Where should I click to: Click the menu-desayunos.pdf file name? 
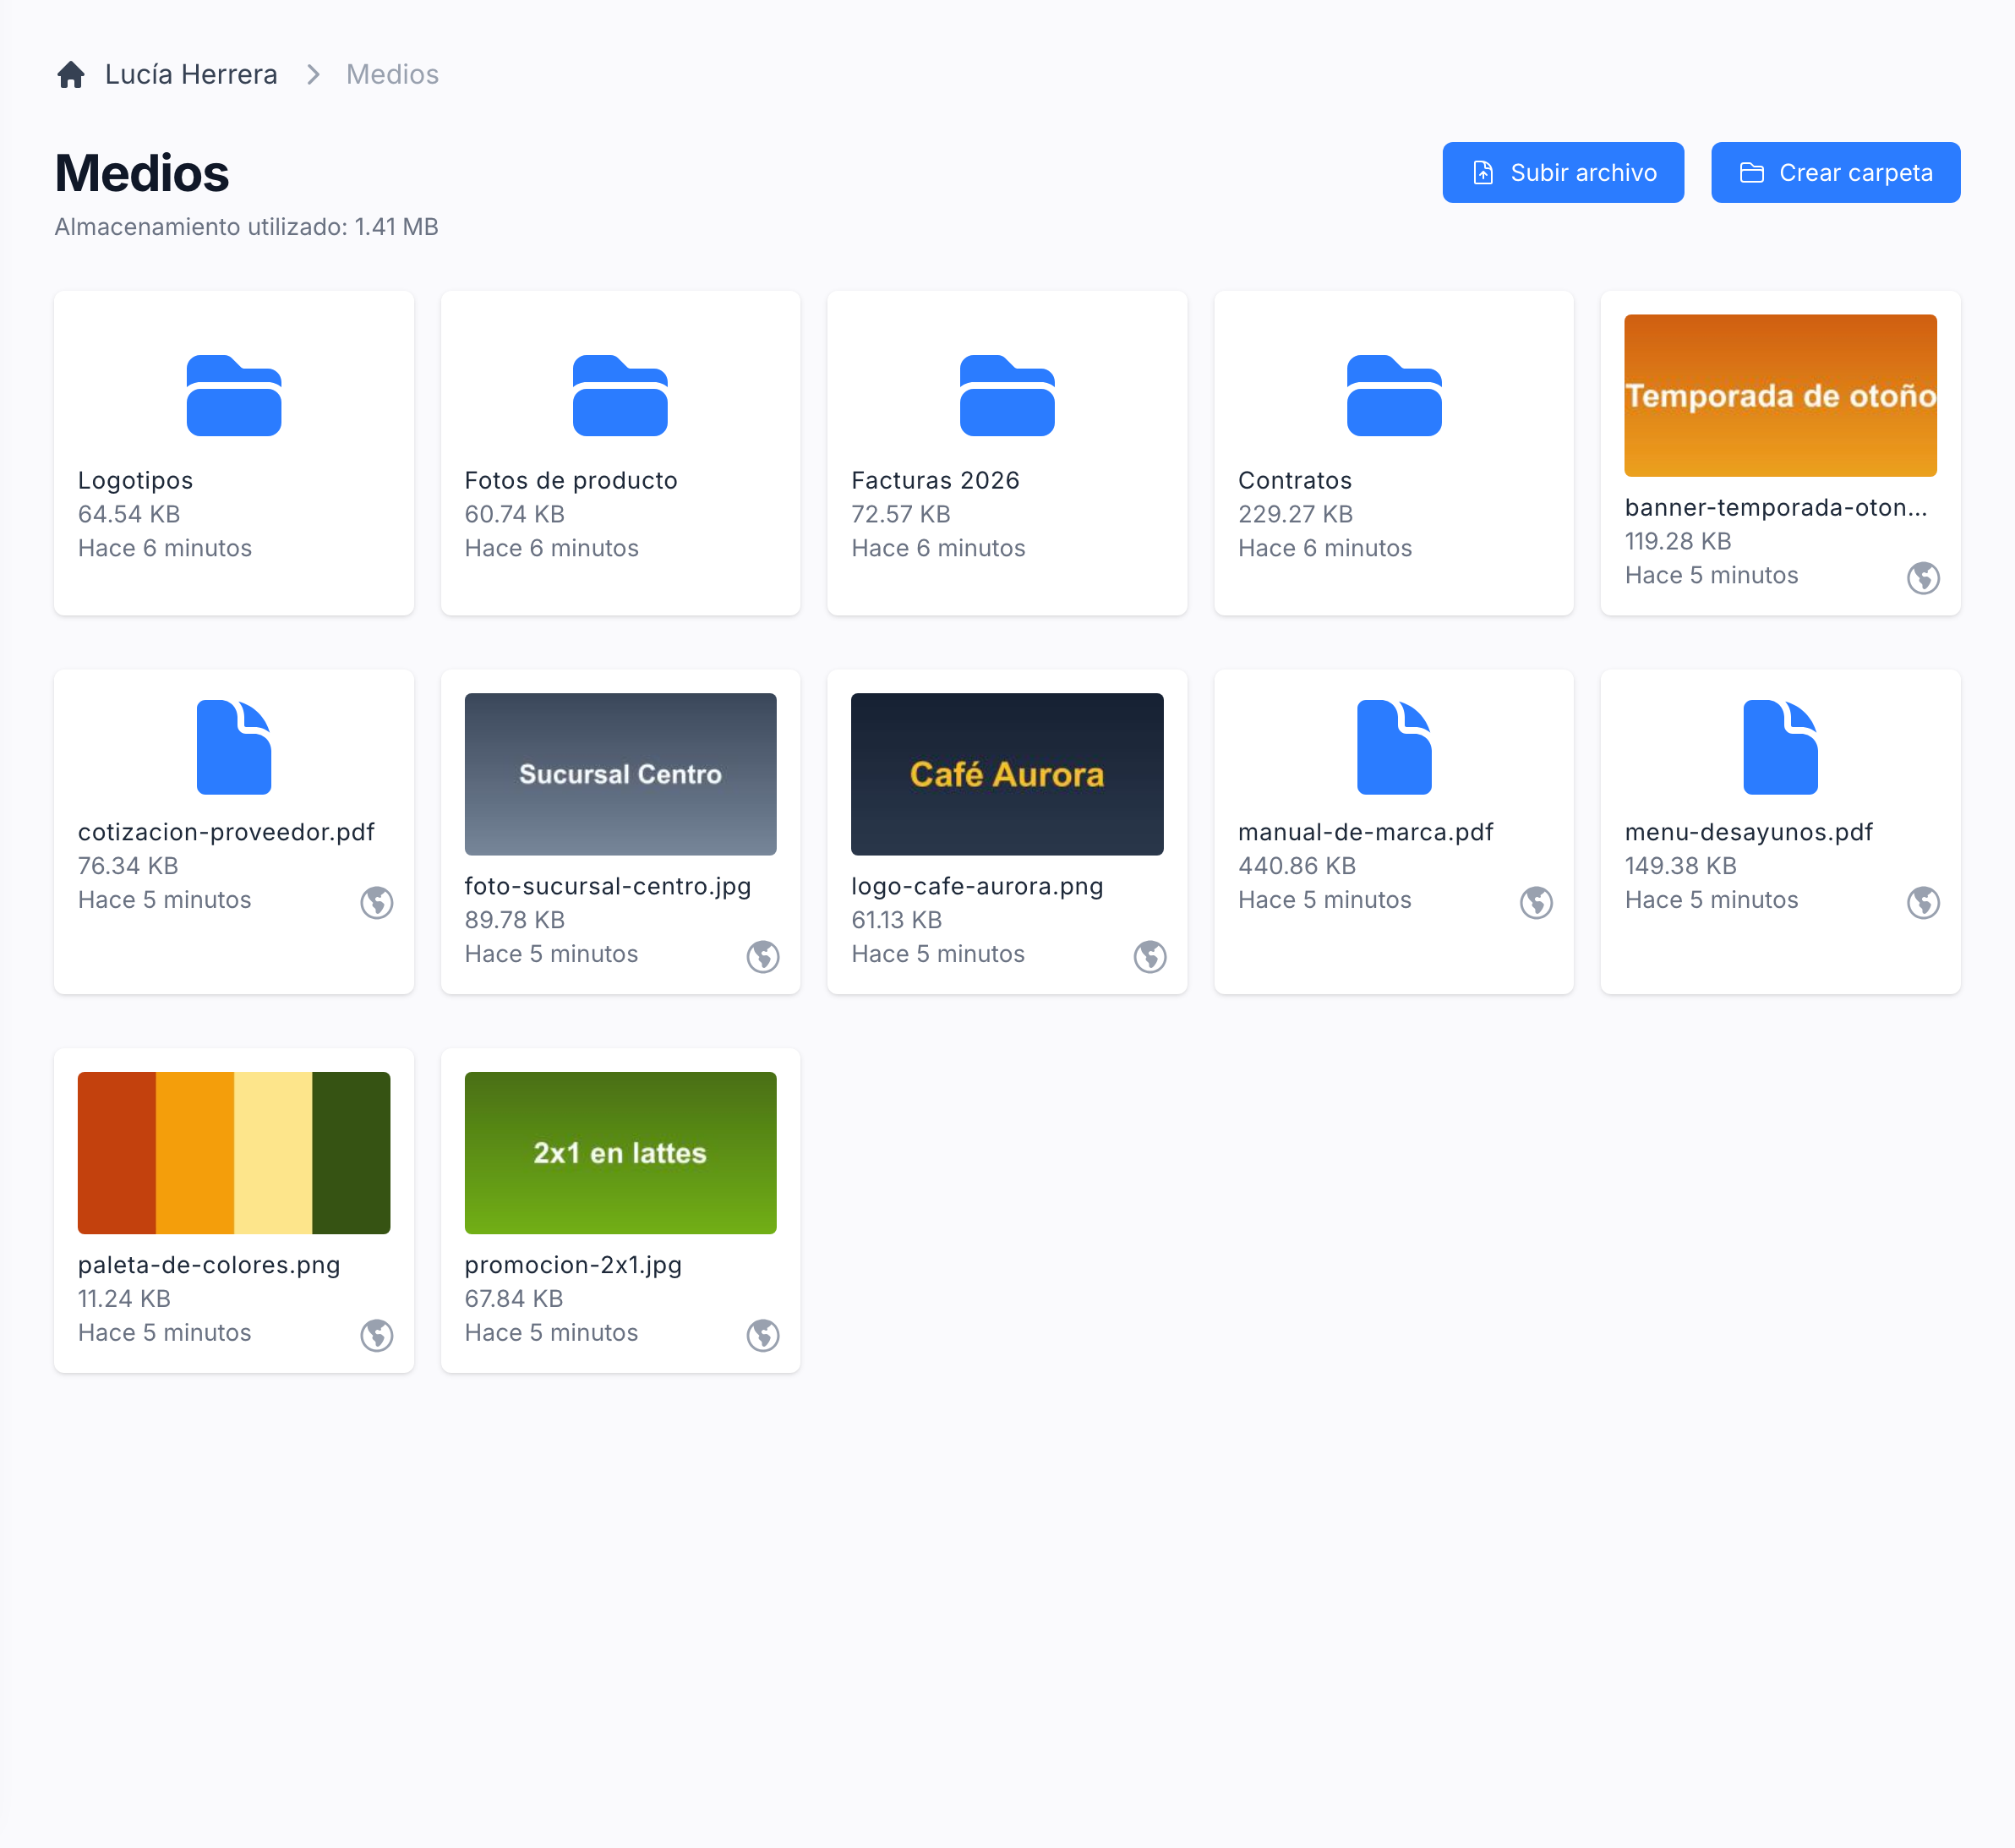point(1749,832)
